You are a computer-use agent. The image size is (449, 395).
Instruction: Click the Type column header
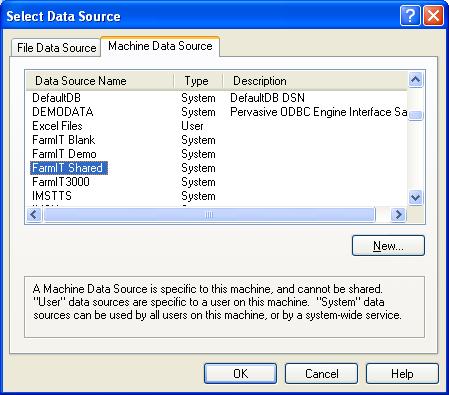(x=198, y=81)
